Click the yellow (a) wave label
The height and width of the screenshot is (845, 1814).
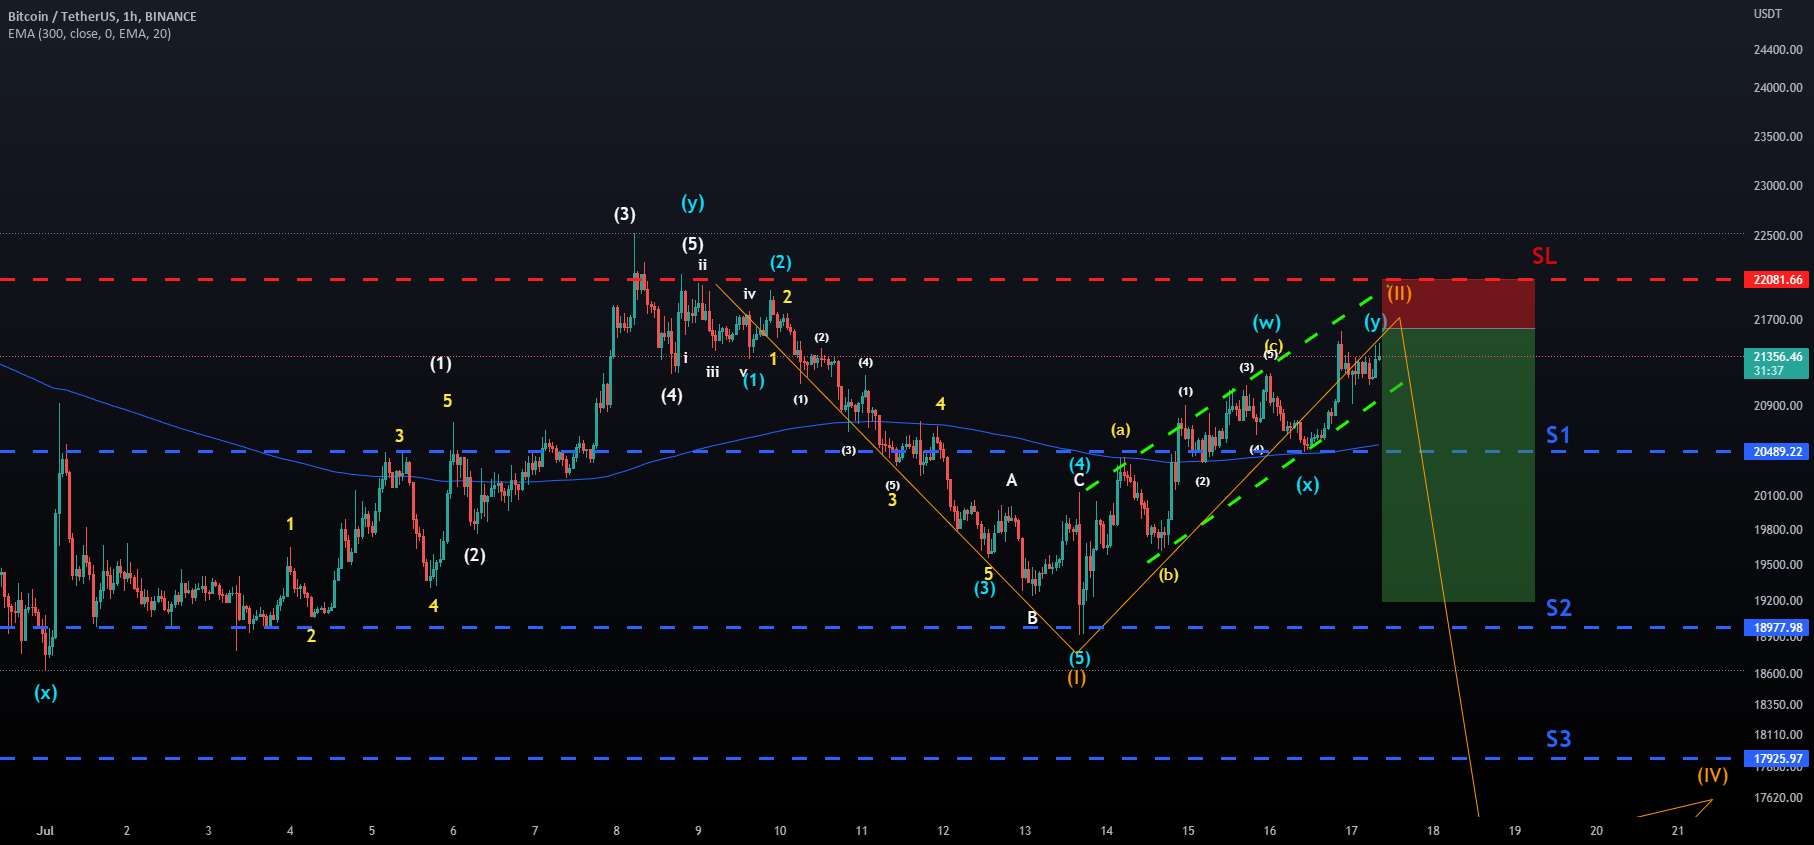point(1120,430)
